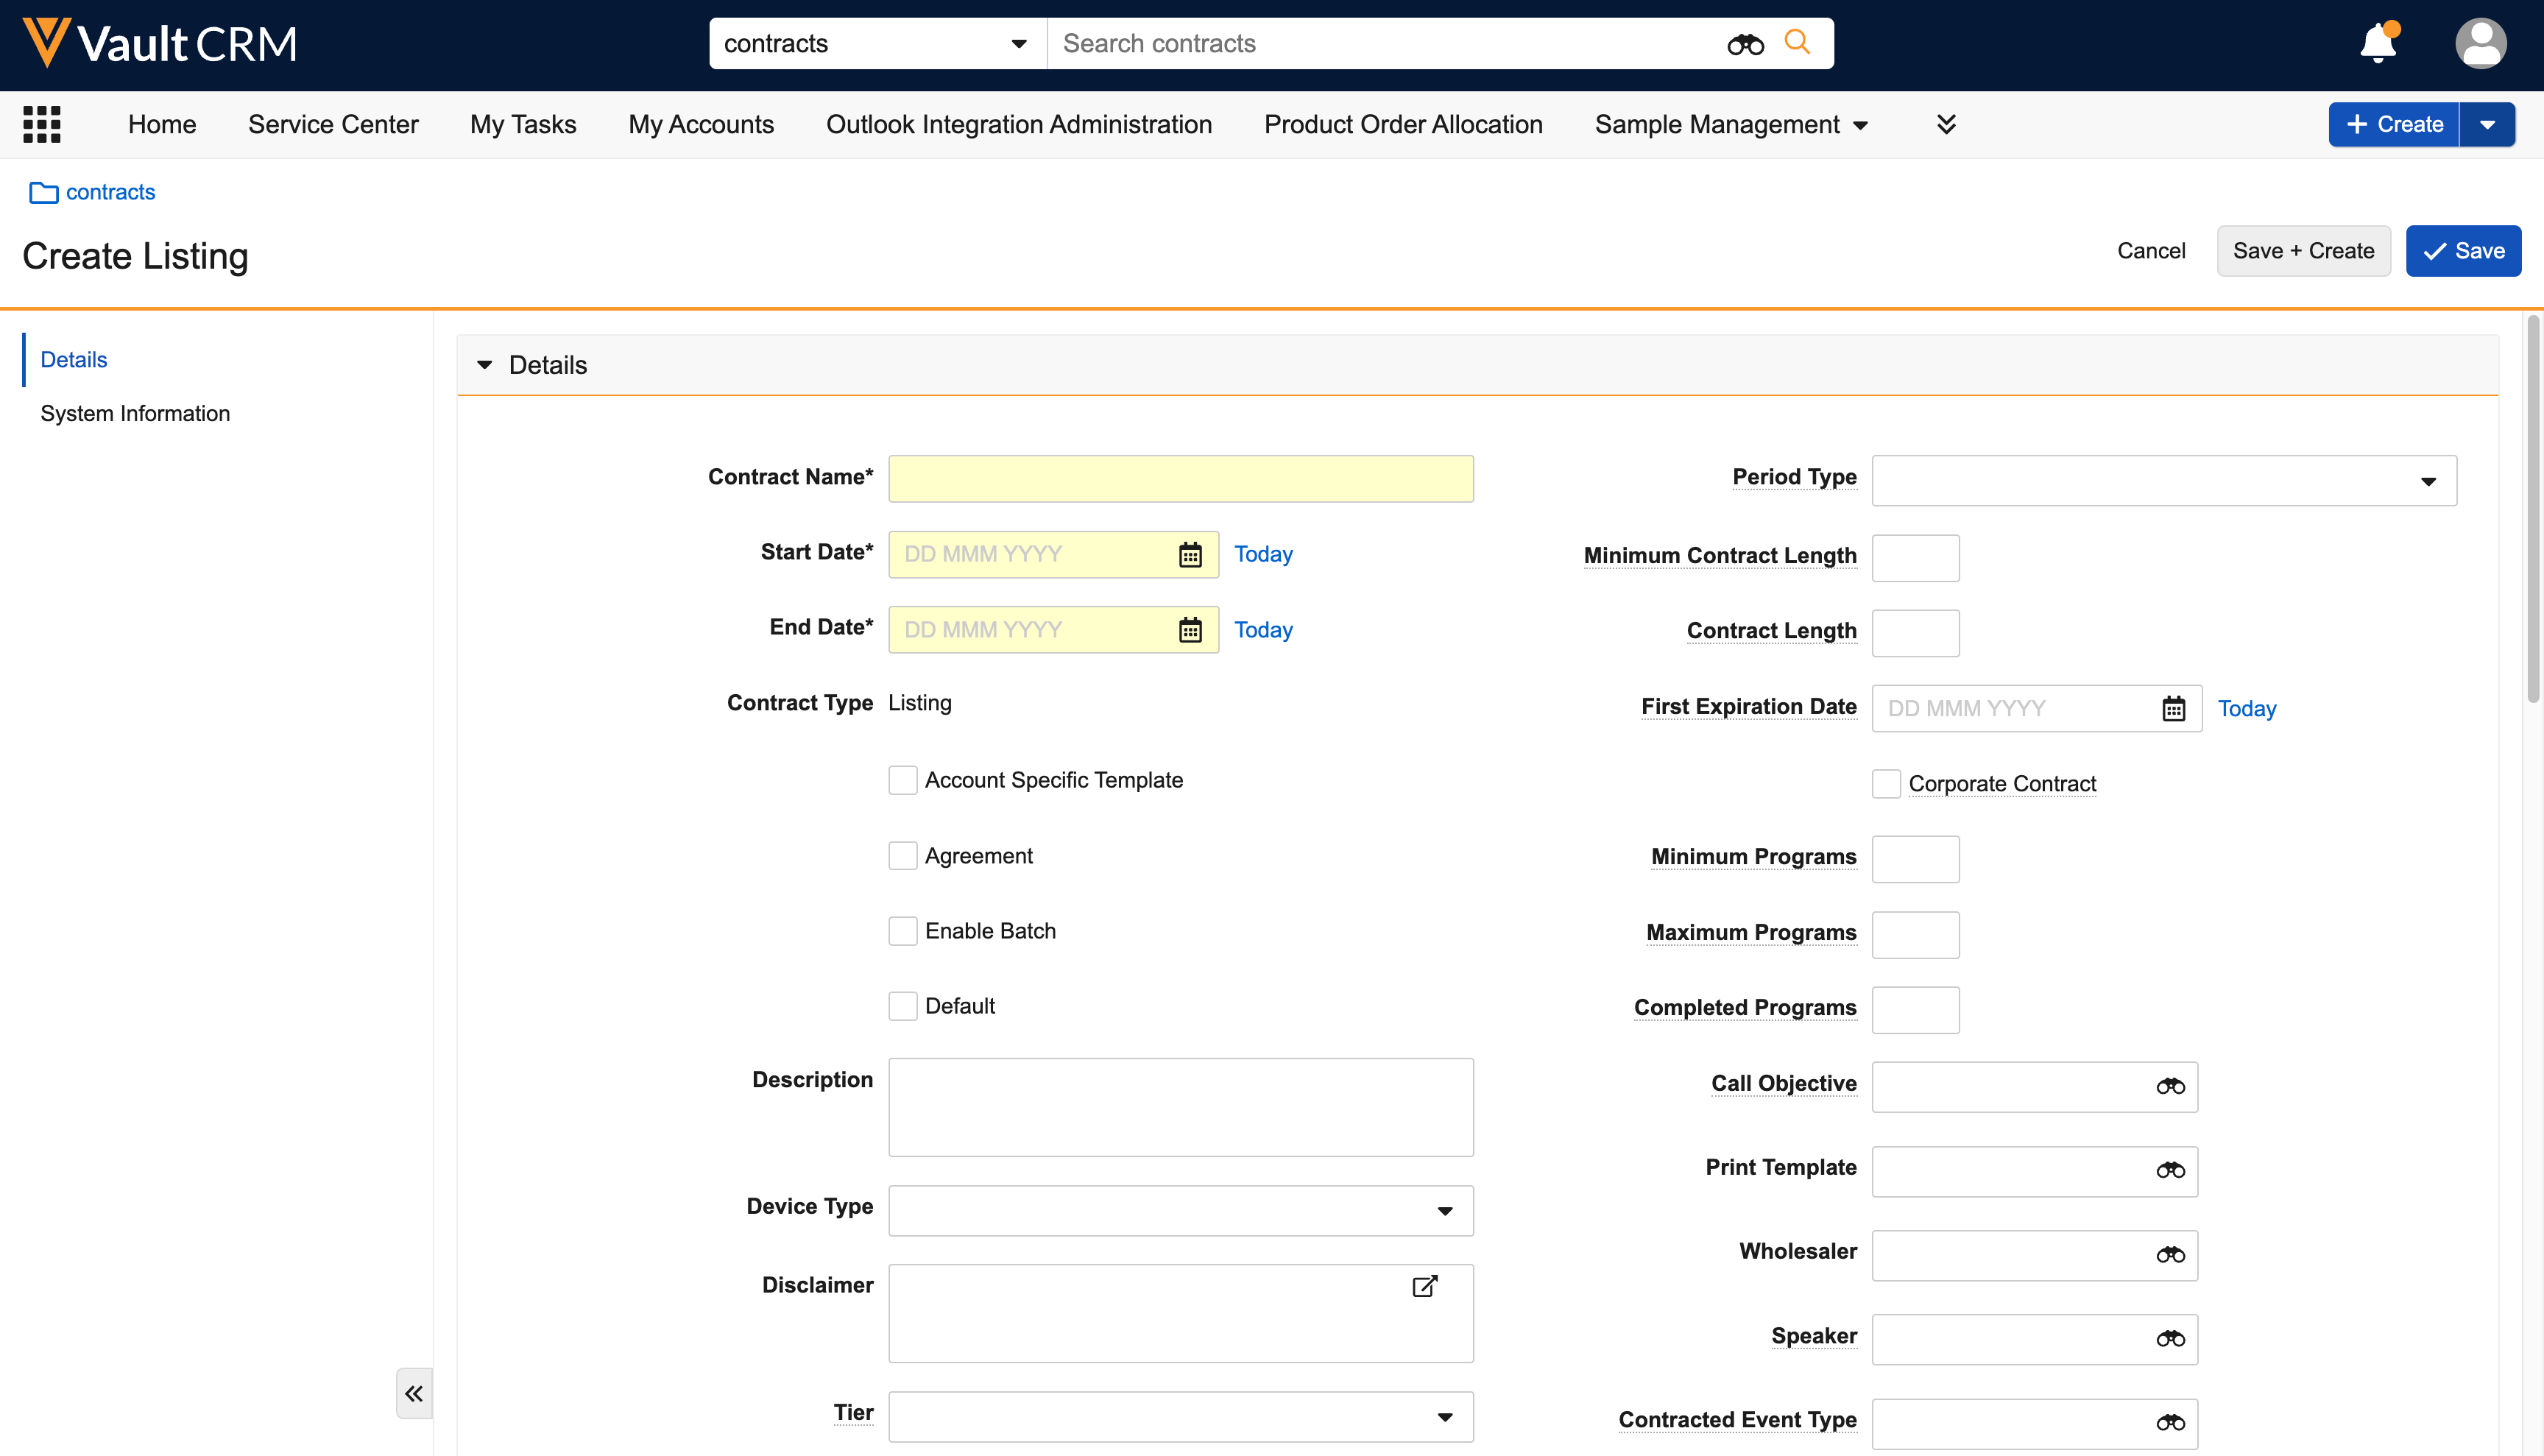The width and height of the screenshot is (2544, 1456).
Task: Enable the Corporate Contract checkbox
Action: pyautogui.click(x=1886, y=784)
